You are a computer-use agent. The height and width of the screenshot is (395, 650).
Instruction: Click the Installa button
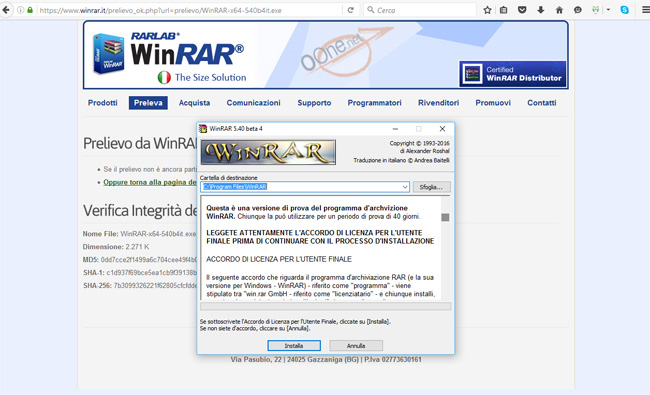(x=294, y=346)
